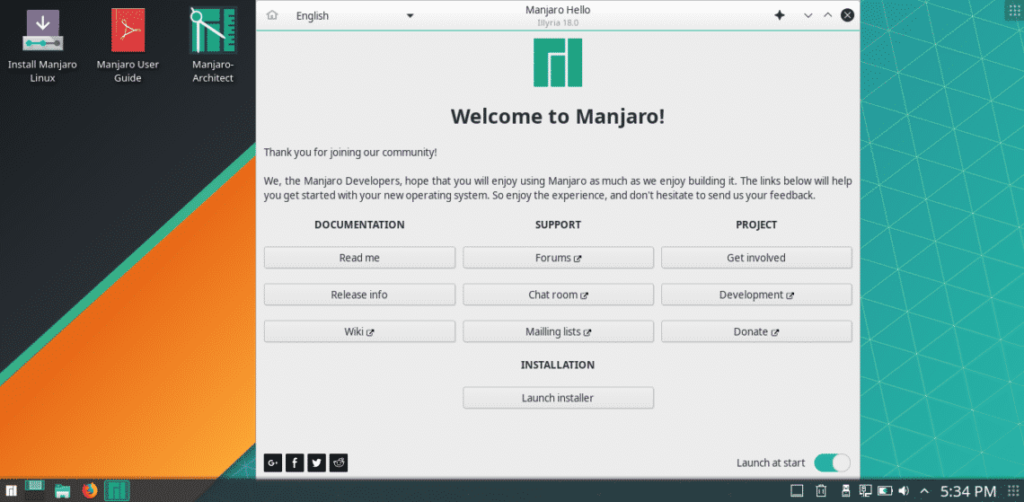Open the Reddit social link
Screen dimensions: 1024x502
(338, 463)
